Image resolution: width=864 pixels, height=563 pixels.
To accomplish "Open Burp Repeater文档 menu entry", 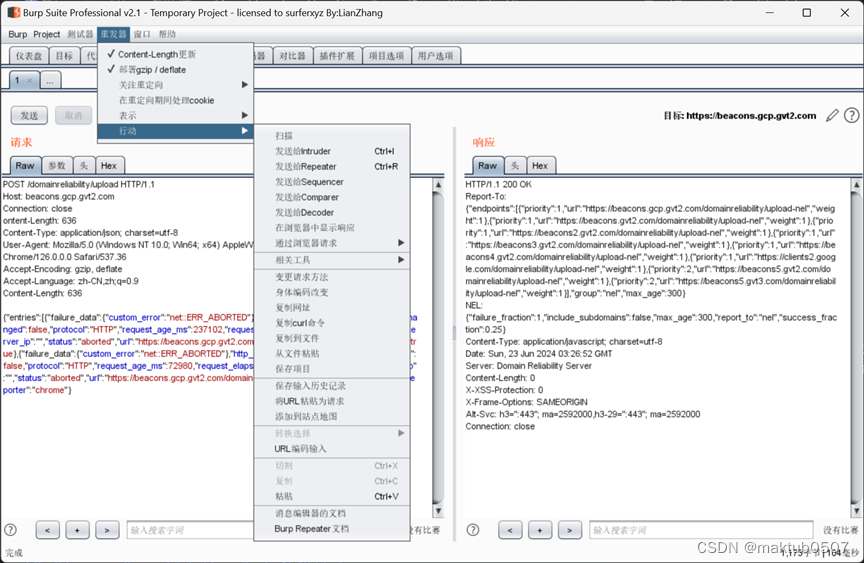I will (332, 529).
